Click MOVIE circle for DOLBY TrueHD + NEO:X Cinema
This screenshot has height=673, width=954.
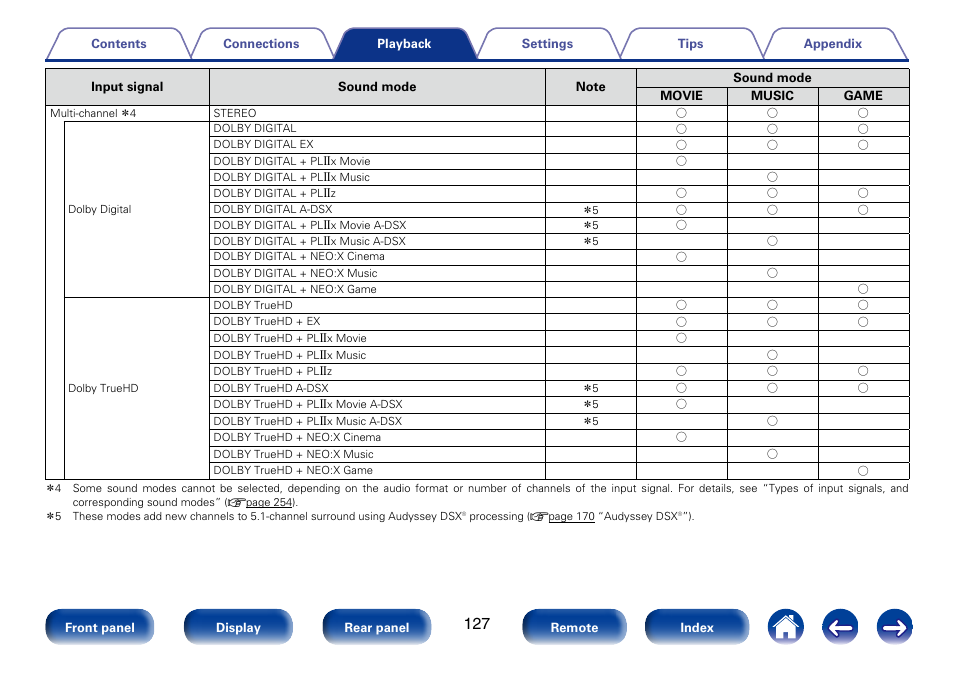coord(681,437)
